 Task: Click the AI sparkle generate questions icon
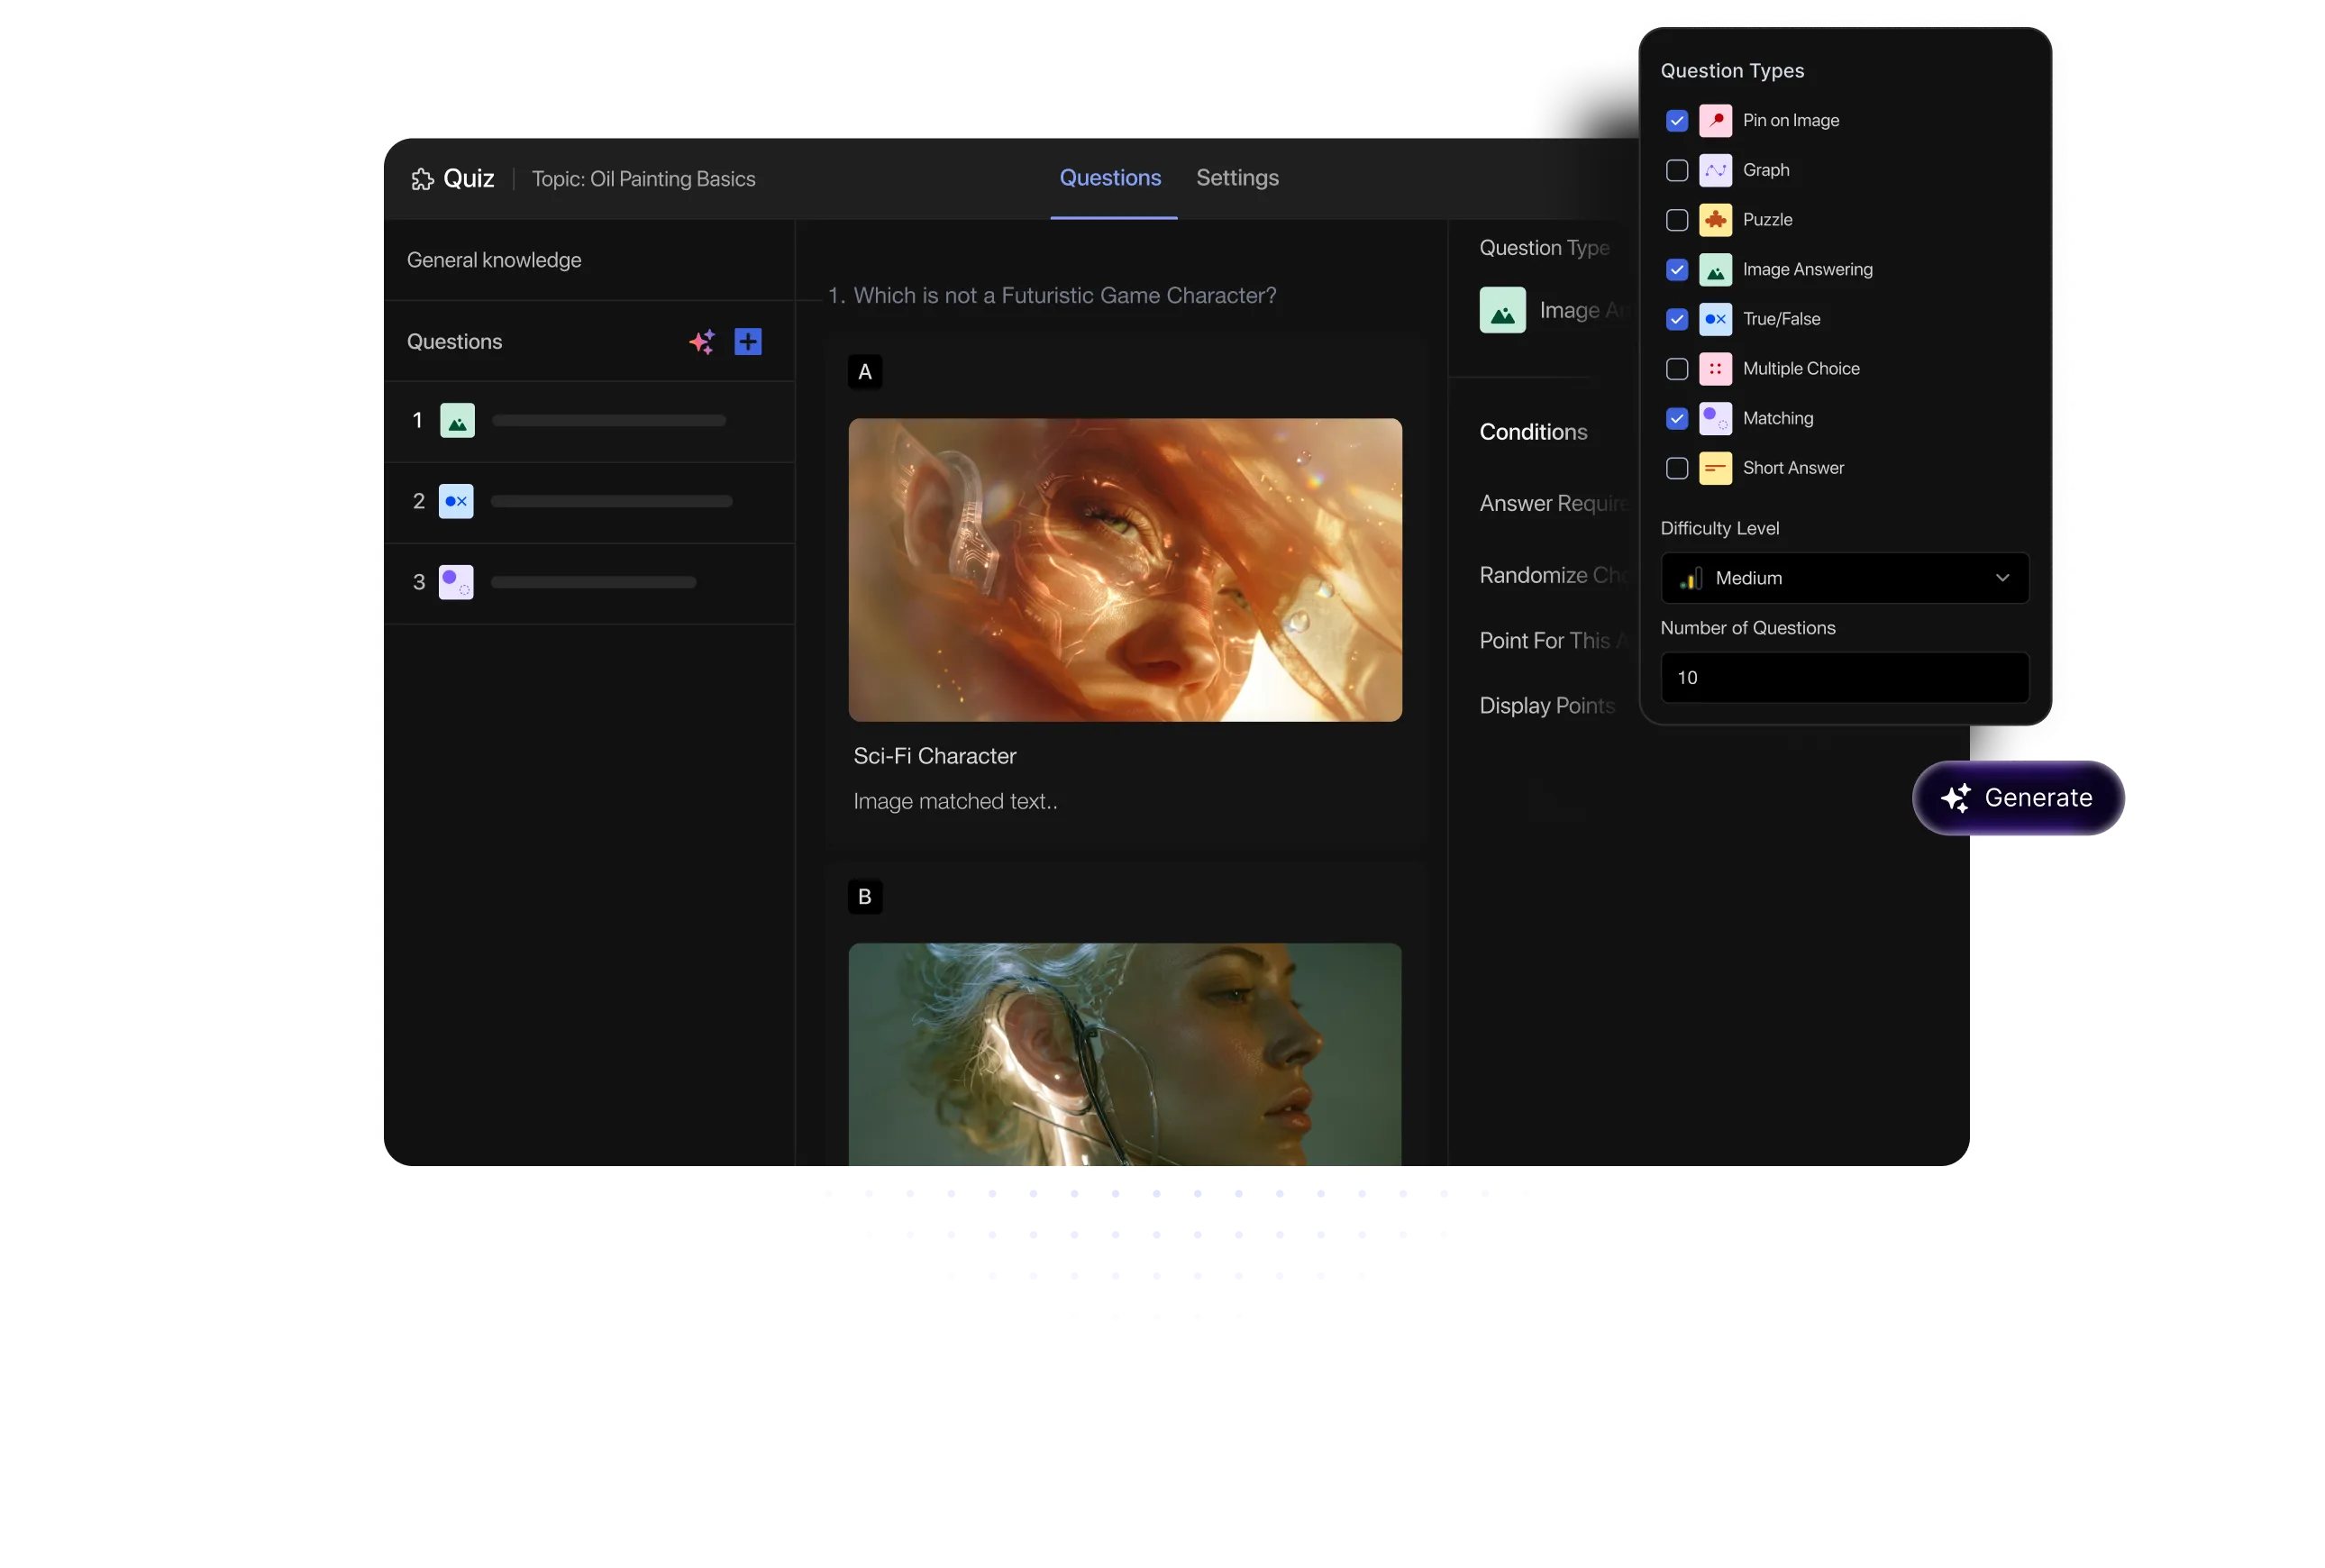coord(702,342)
